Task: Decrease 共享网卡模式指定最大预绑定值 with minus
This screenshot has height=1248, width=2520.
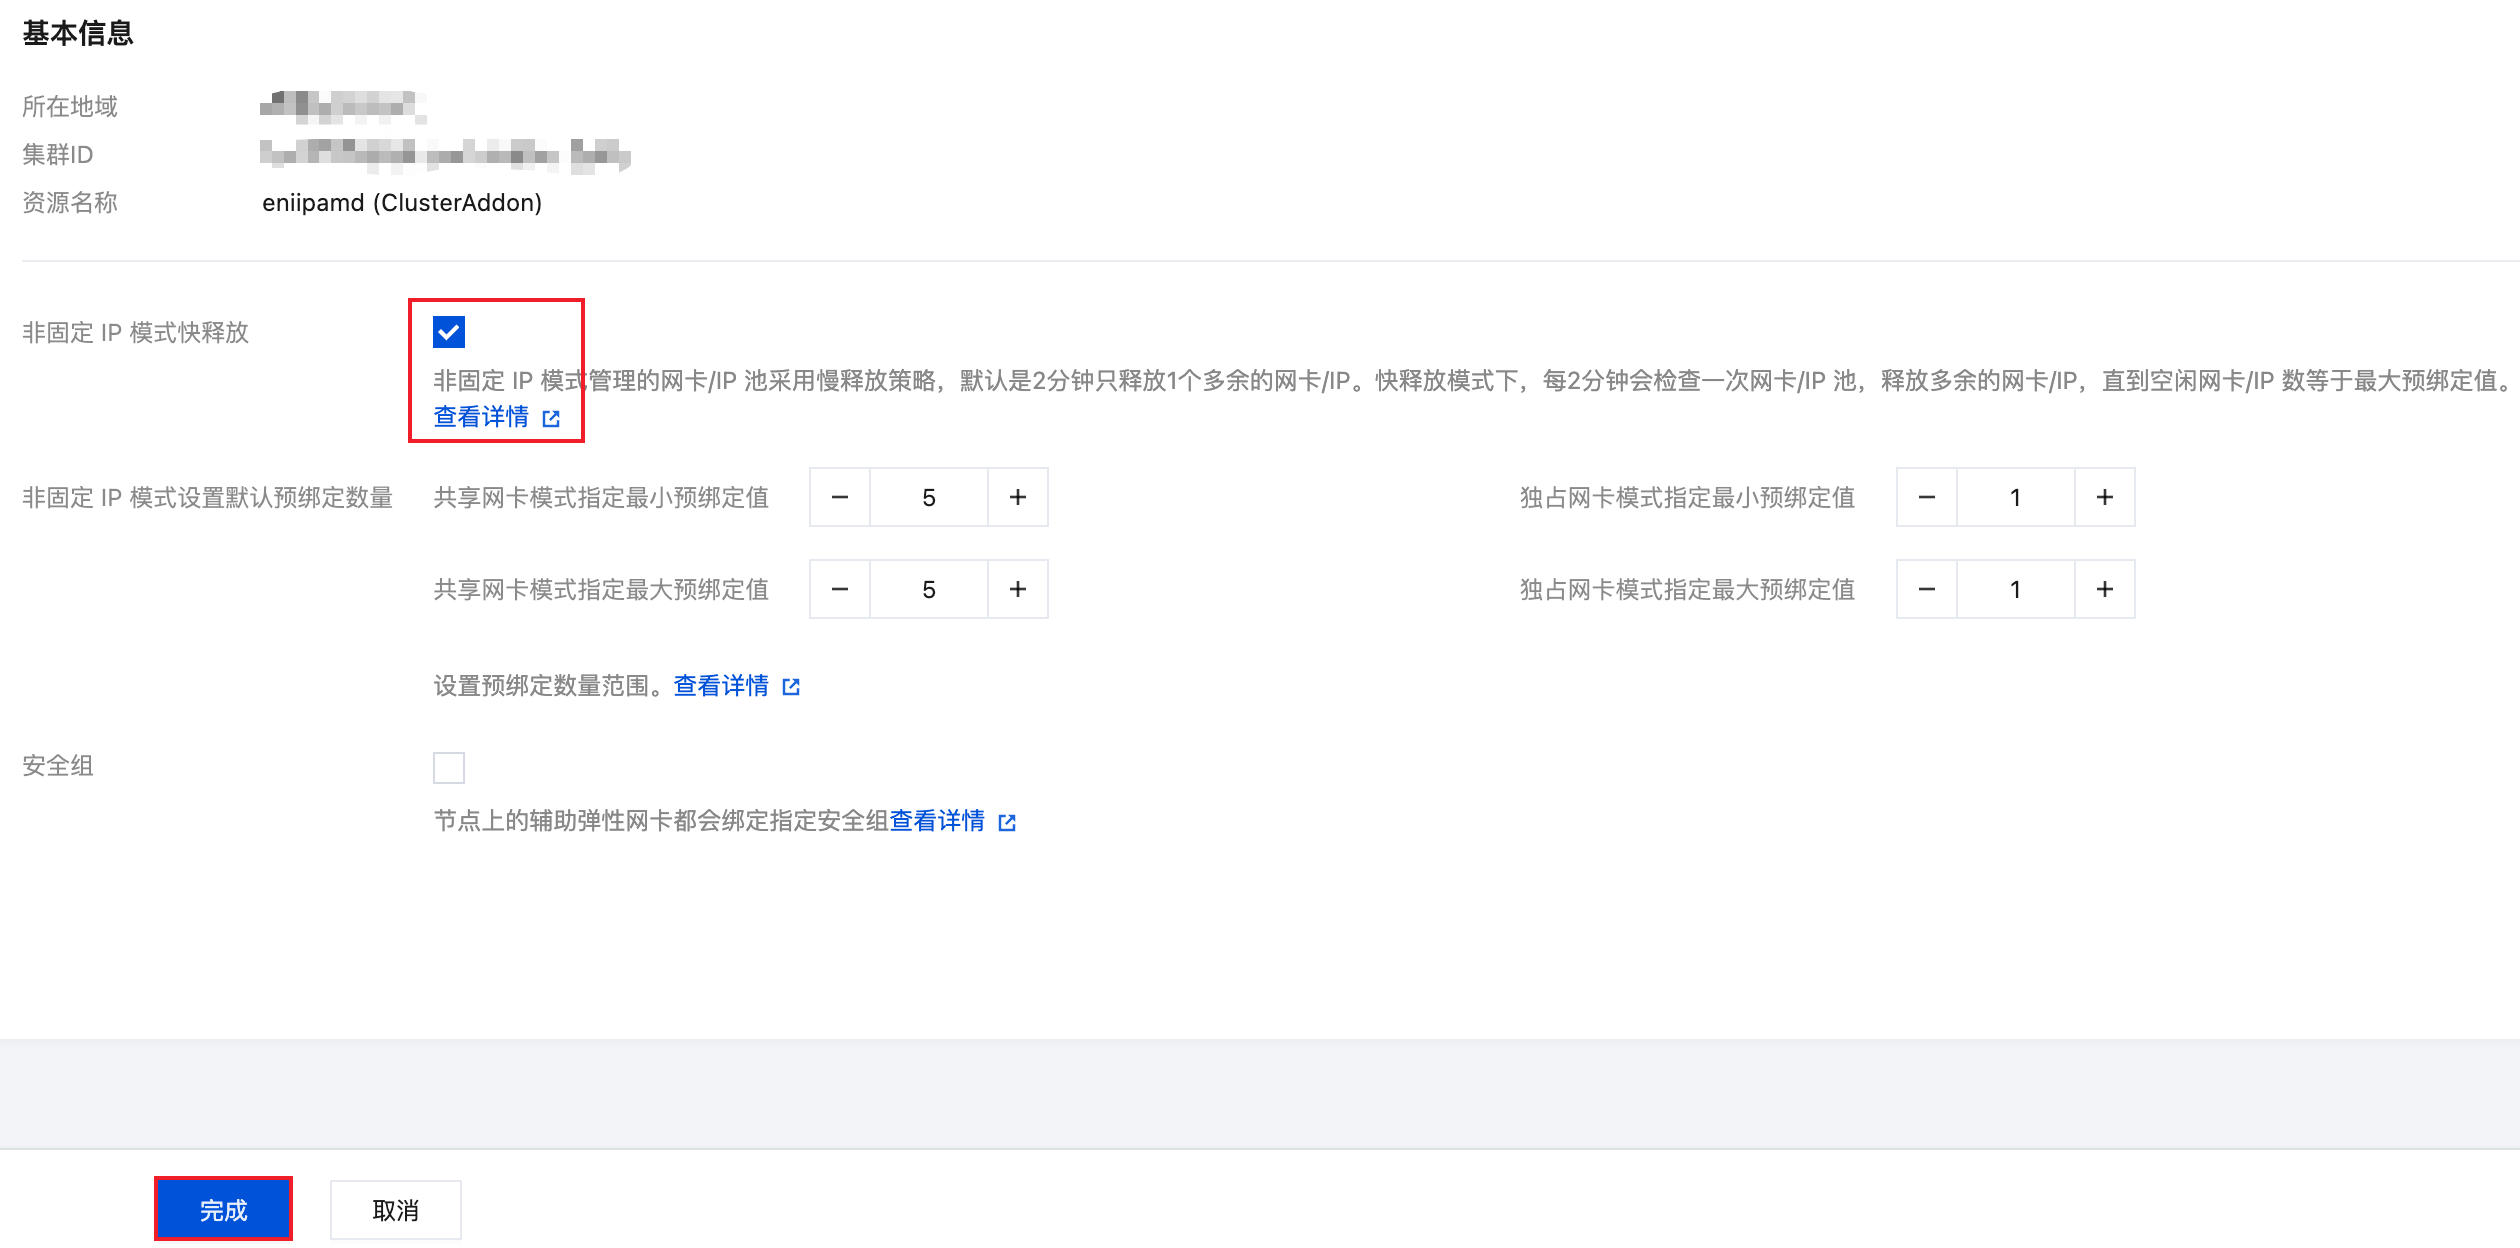Action: point(840,589)
